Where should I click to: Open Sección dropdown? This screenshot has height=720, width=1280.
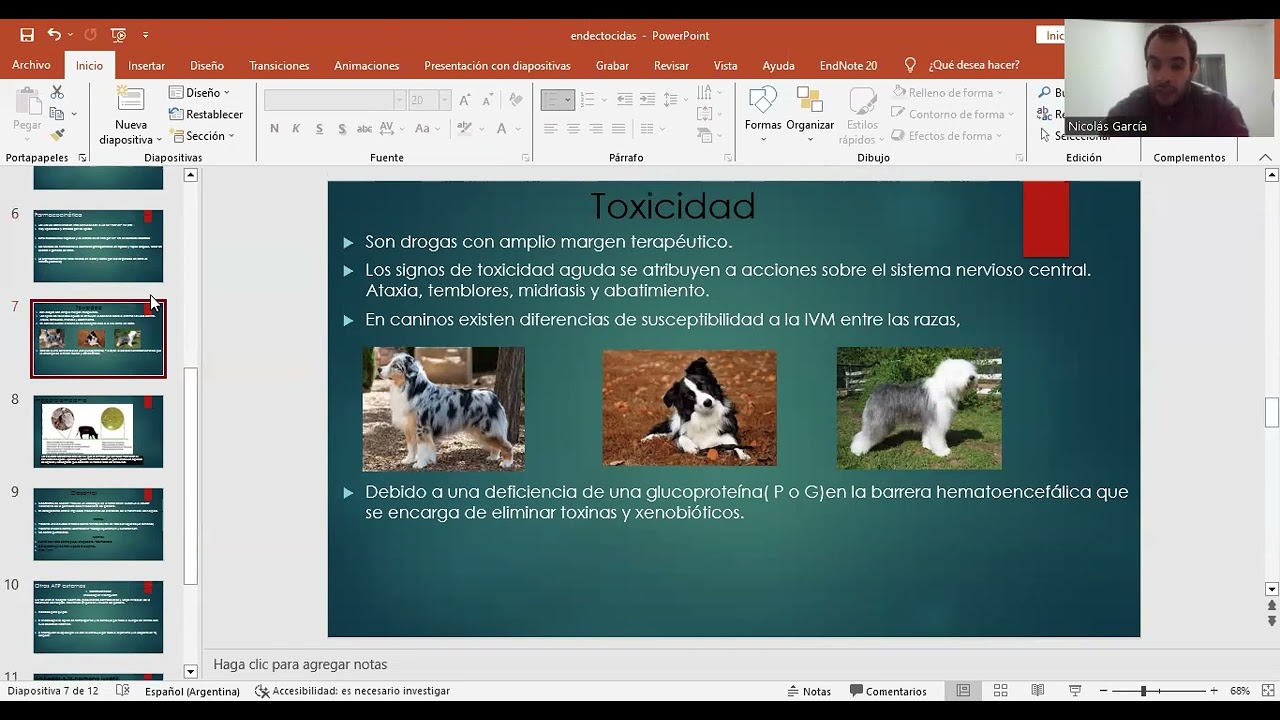tap(203, 136)
